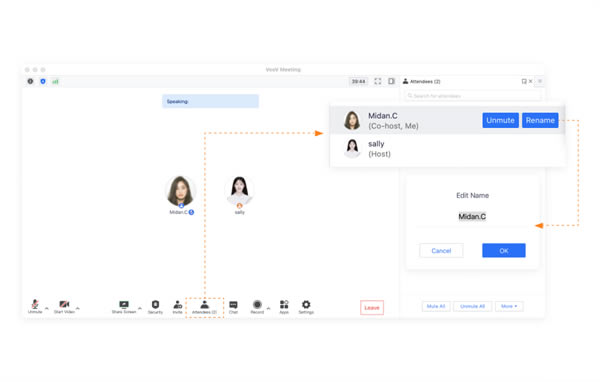
Task: Expand the arrow next to Unmute
Action: coord(47,308)
